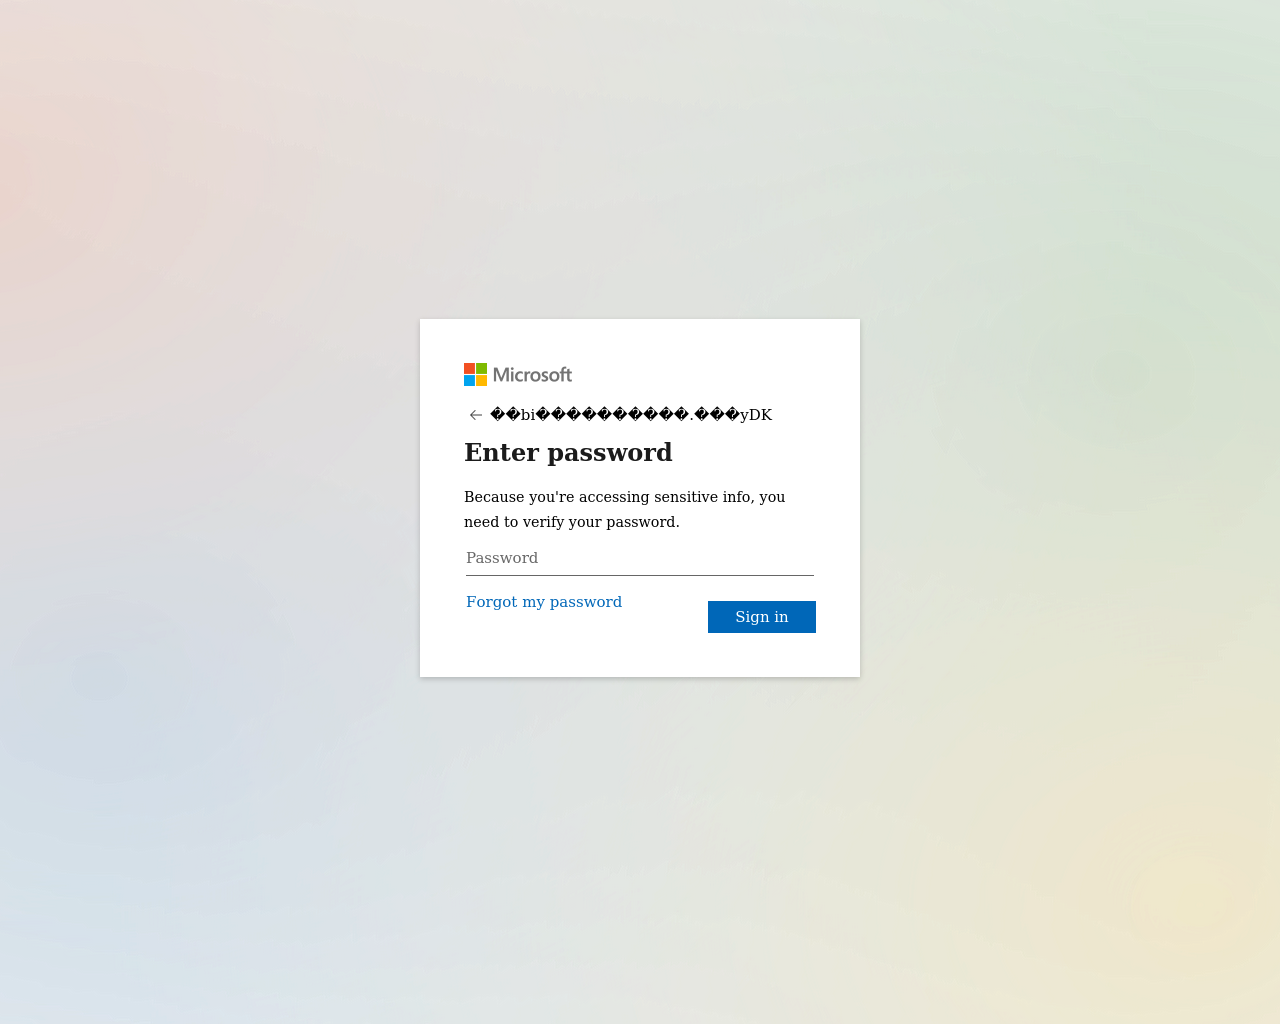Click the green square of Microsoft logo
Image resolution: width=1280 pixels, height=1024 pixels.
pyautogui.click(x=481, y=368)
